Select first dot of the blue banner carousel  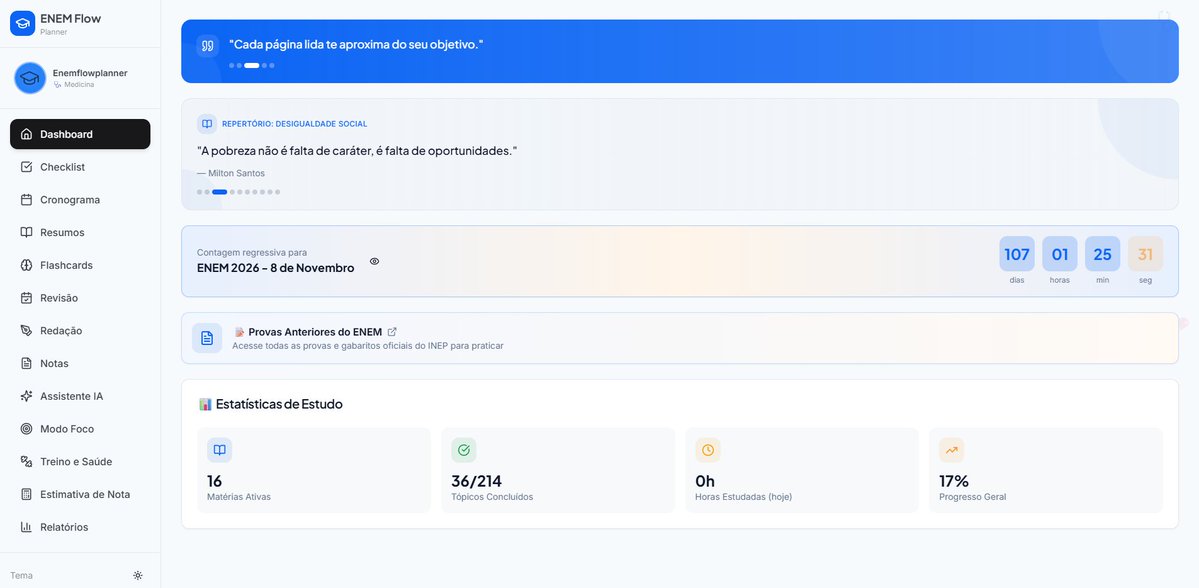pyautogui.click(x=232, y=66)
